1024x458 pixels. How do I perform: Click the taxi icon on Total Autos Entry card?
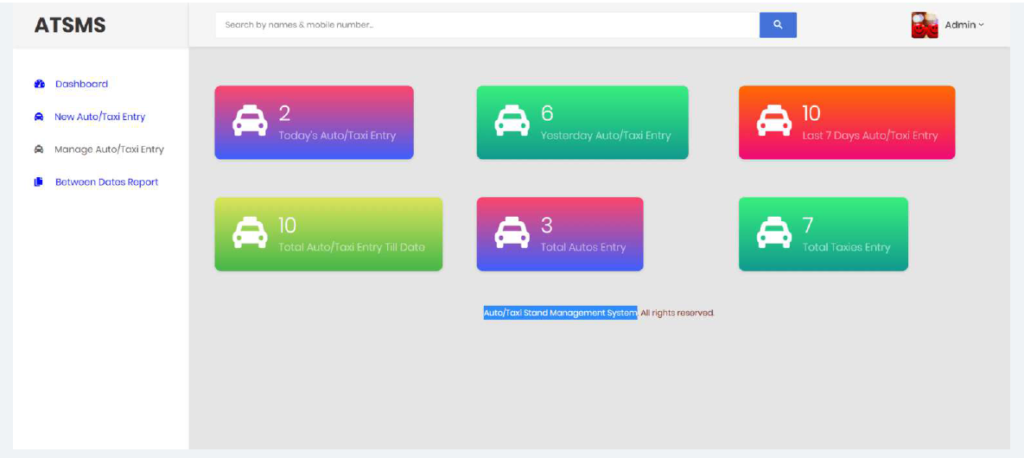point(511,232)
